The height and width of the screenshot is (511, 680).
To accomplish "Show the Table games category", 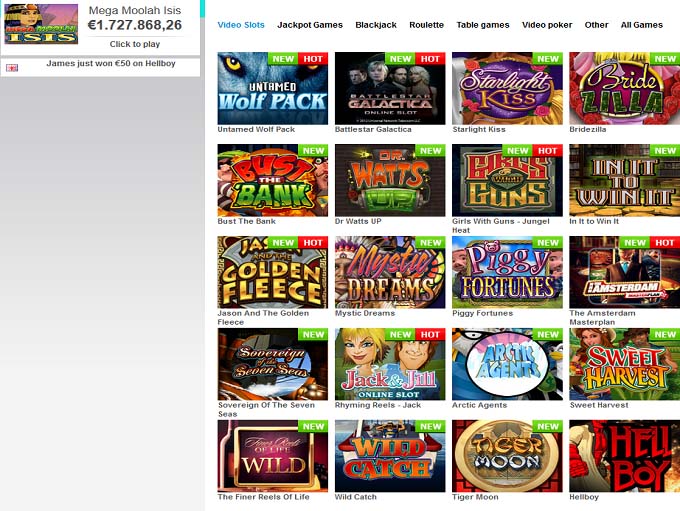I will tap(483, 25).
